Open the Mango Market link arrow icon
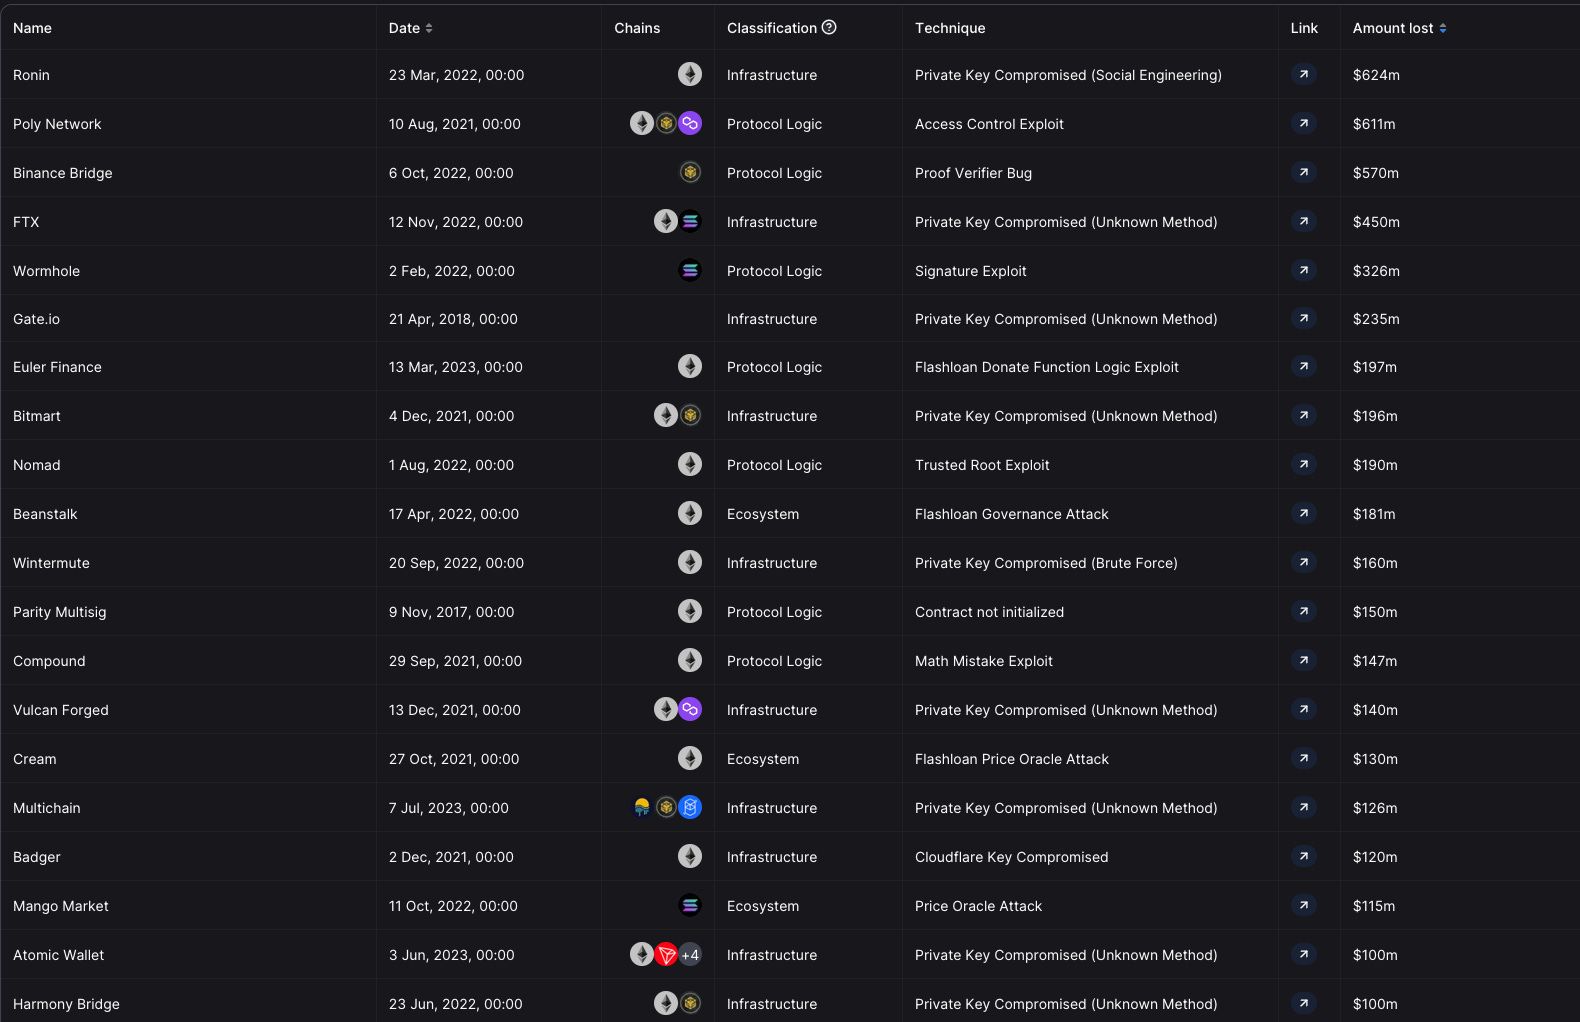 (1303, 906)
